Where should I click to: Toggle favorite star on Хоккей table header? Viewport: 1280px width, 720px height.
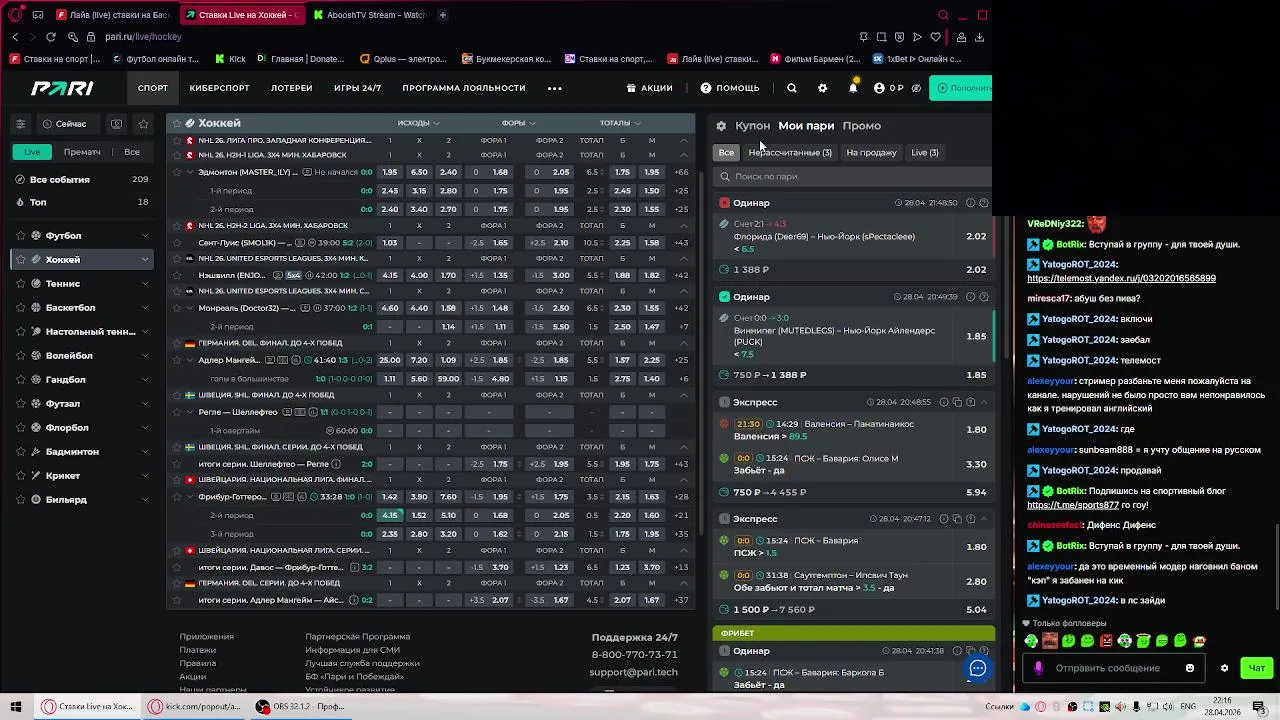(x=177, y=123)
